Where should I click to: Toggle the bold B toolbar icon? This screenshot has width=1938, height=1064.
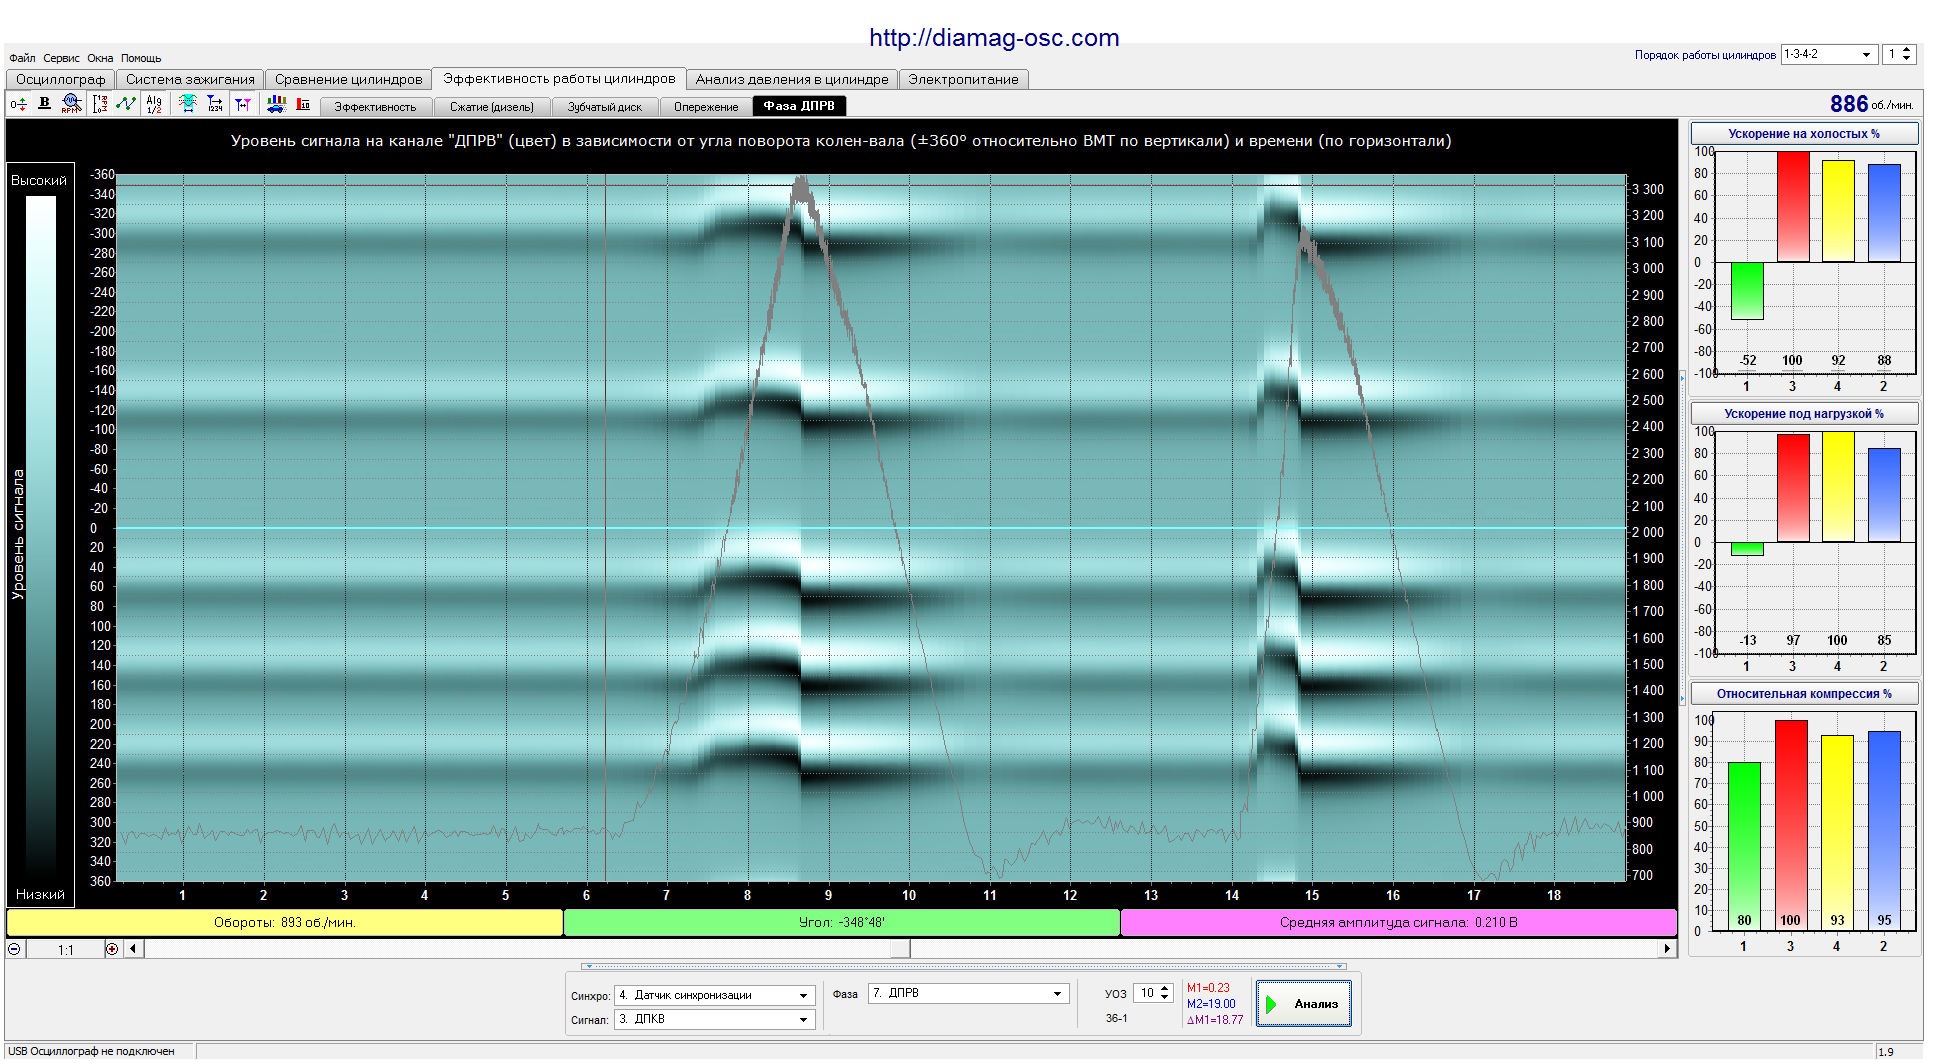44,104
